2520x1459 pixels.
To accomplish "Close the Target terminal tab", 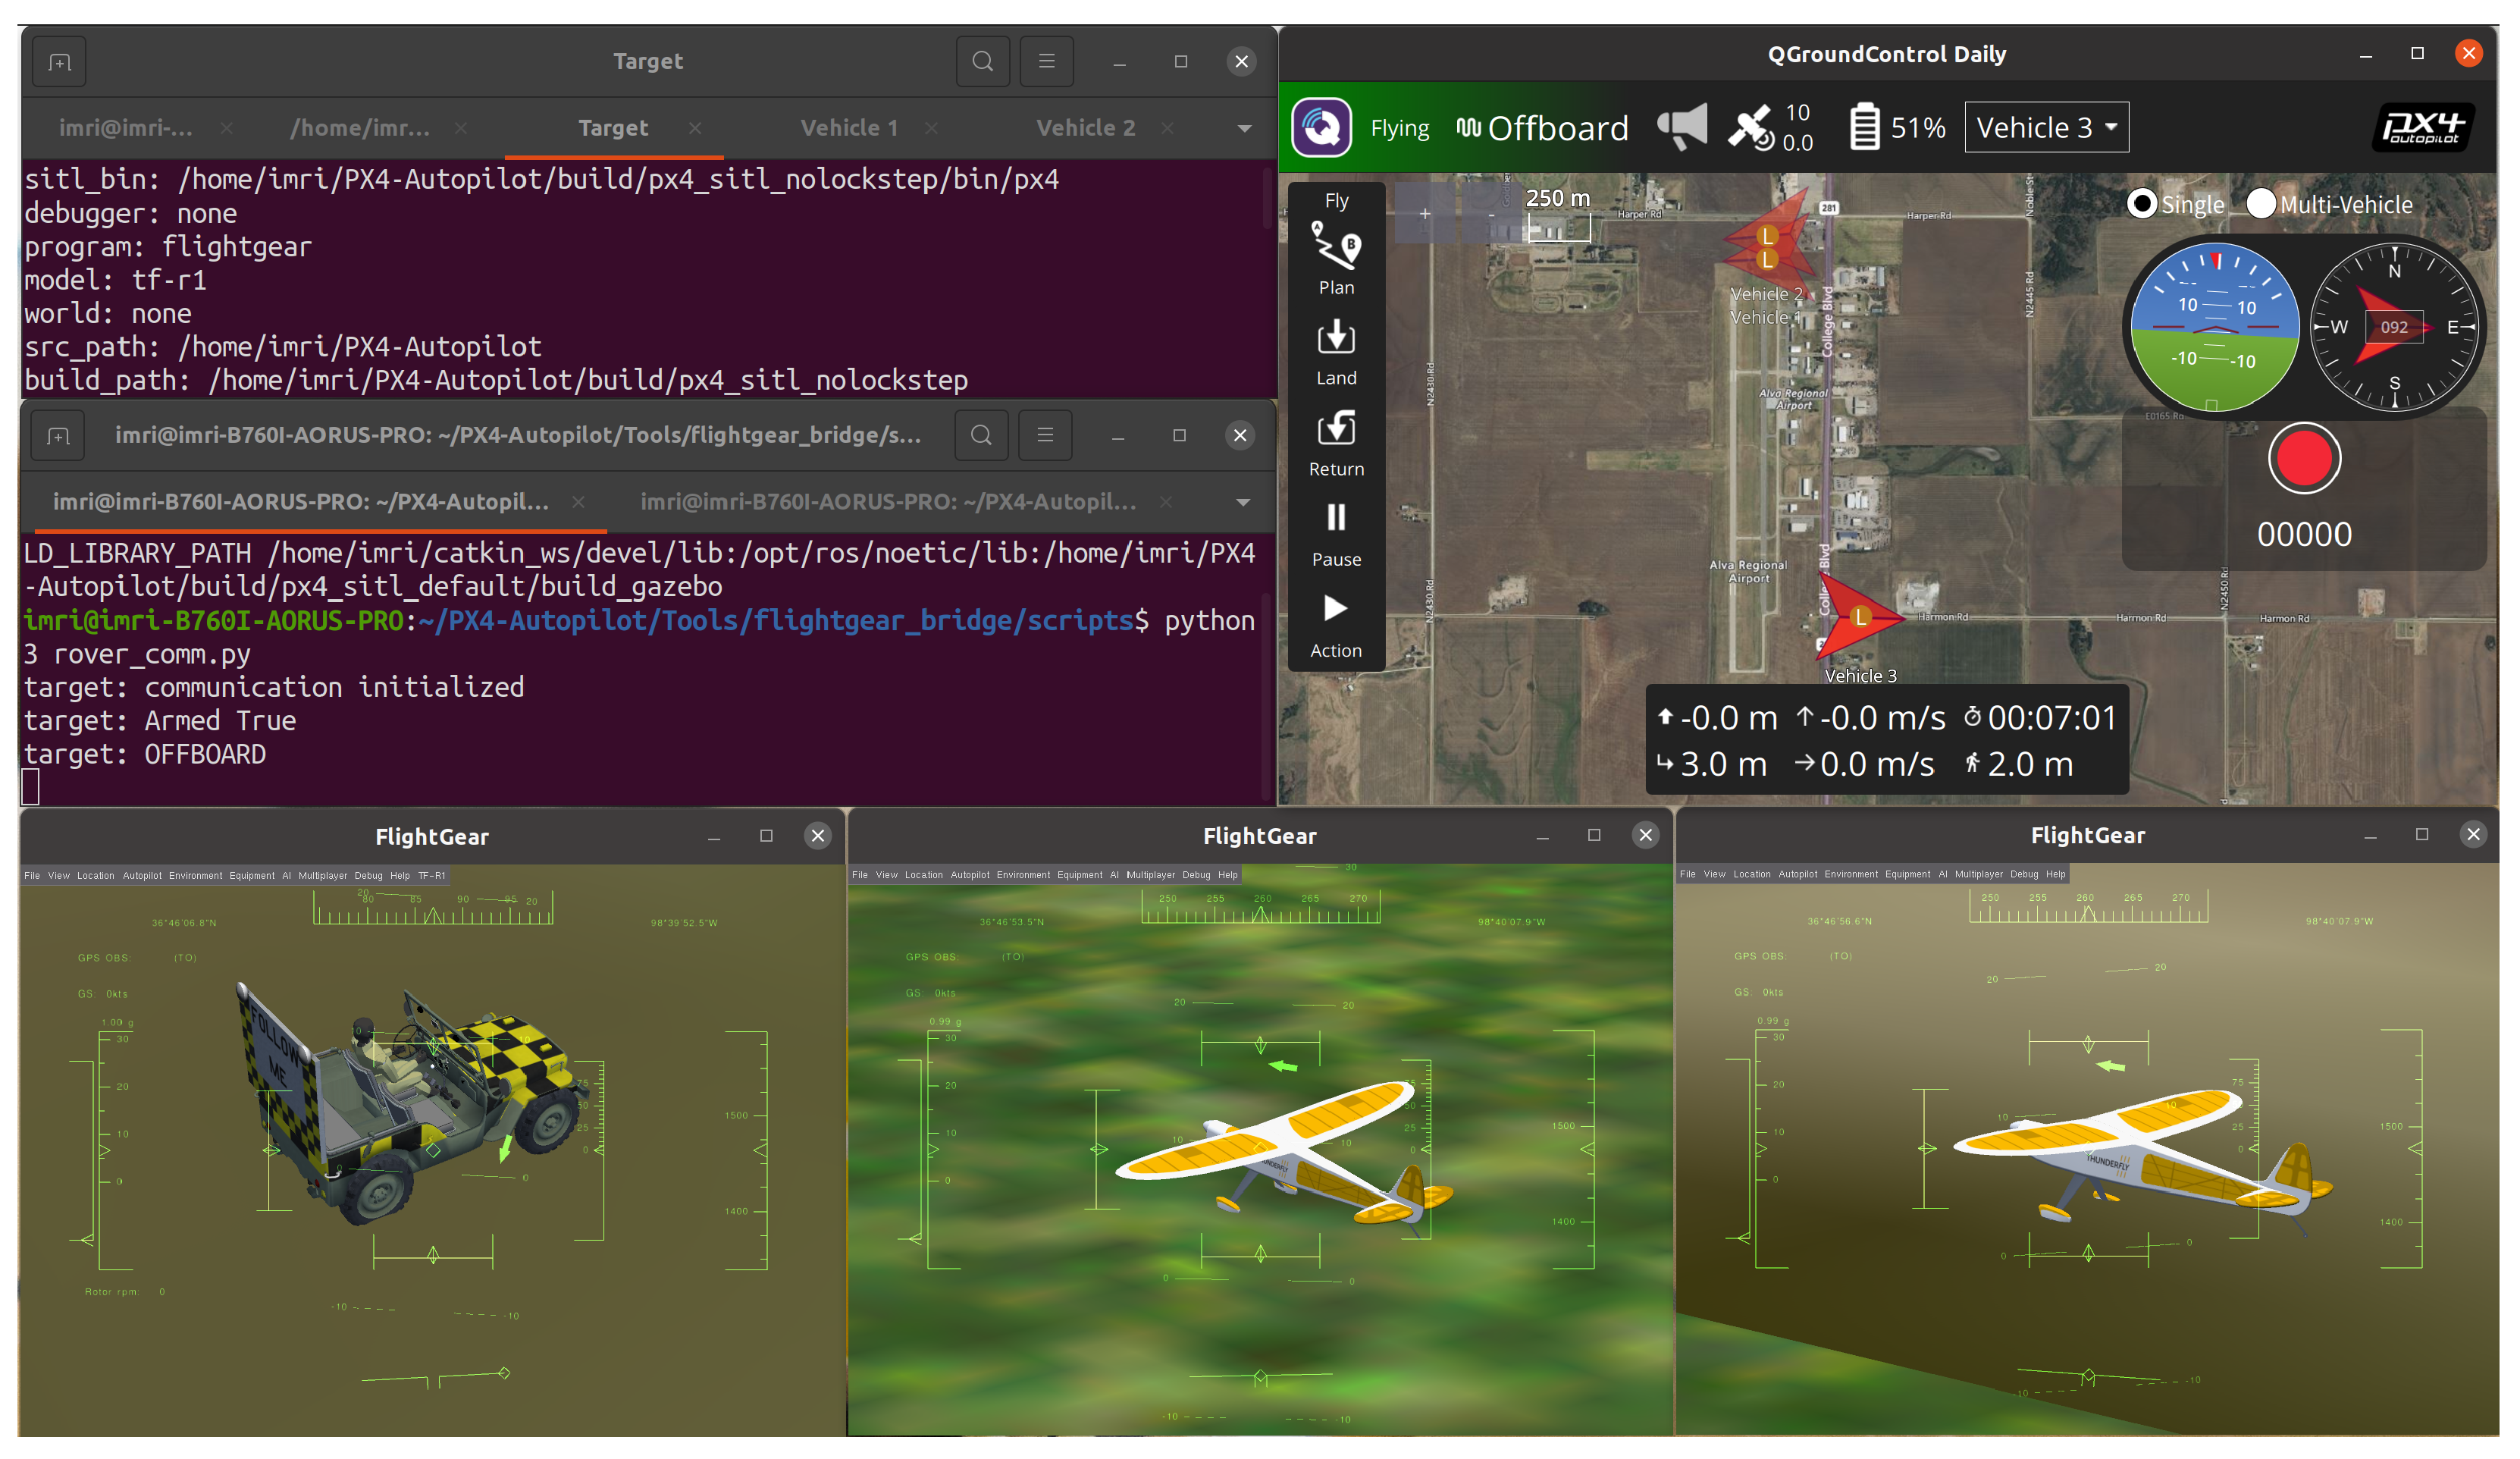I will click(x=695, y=128).
